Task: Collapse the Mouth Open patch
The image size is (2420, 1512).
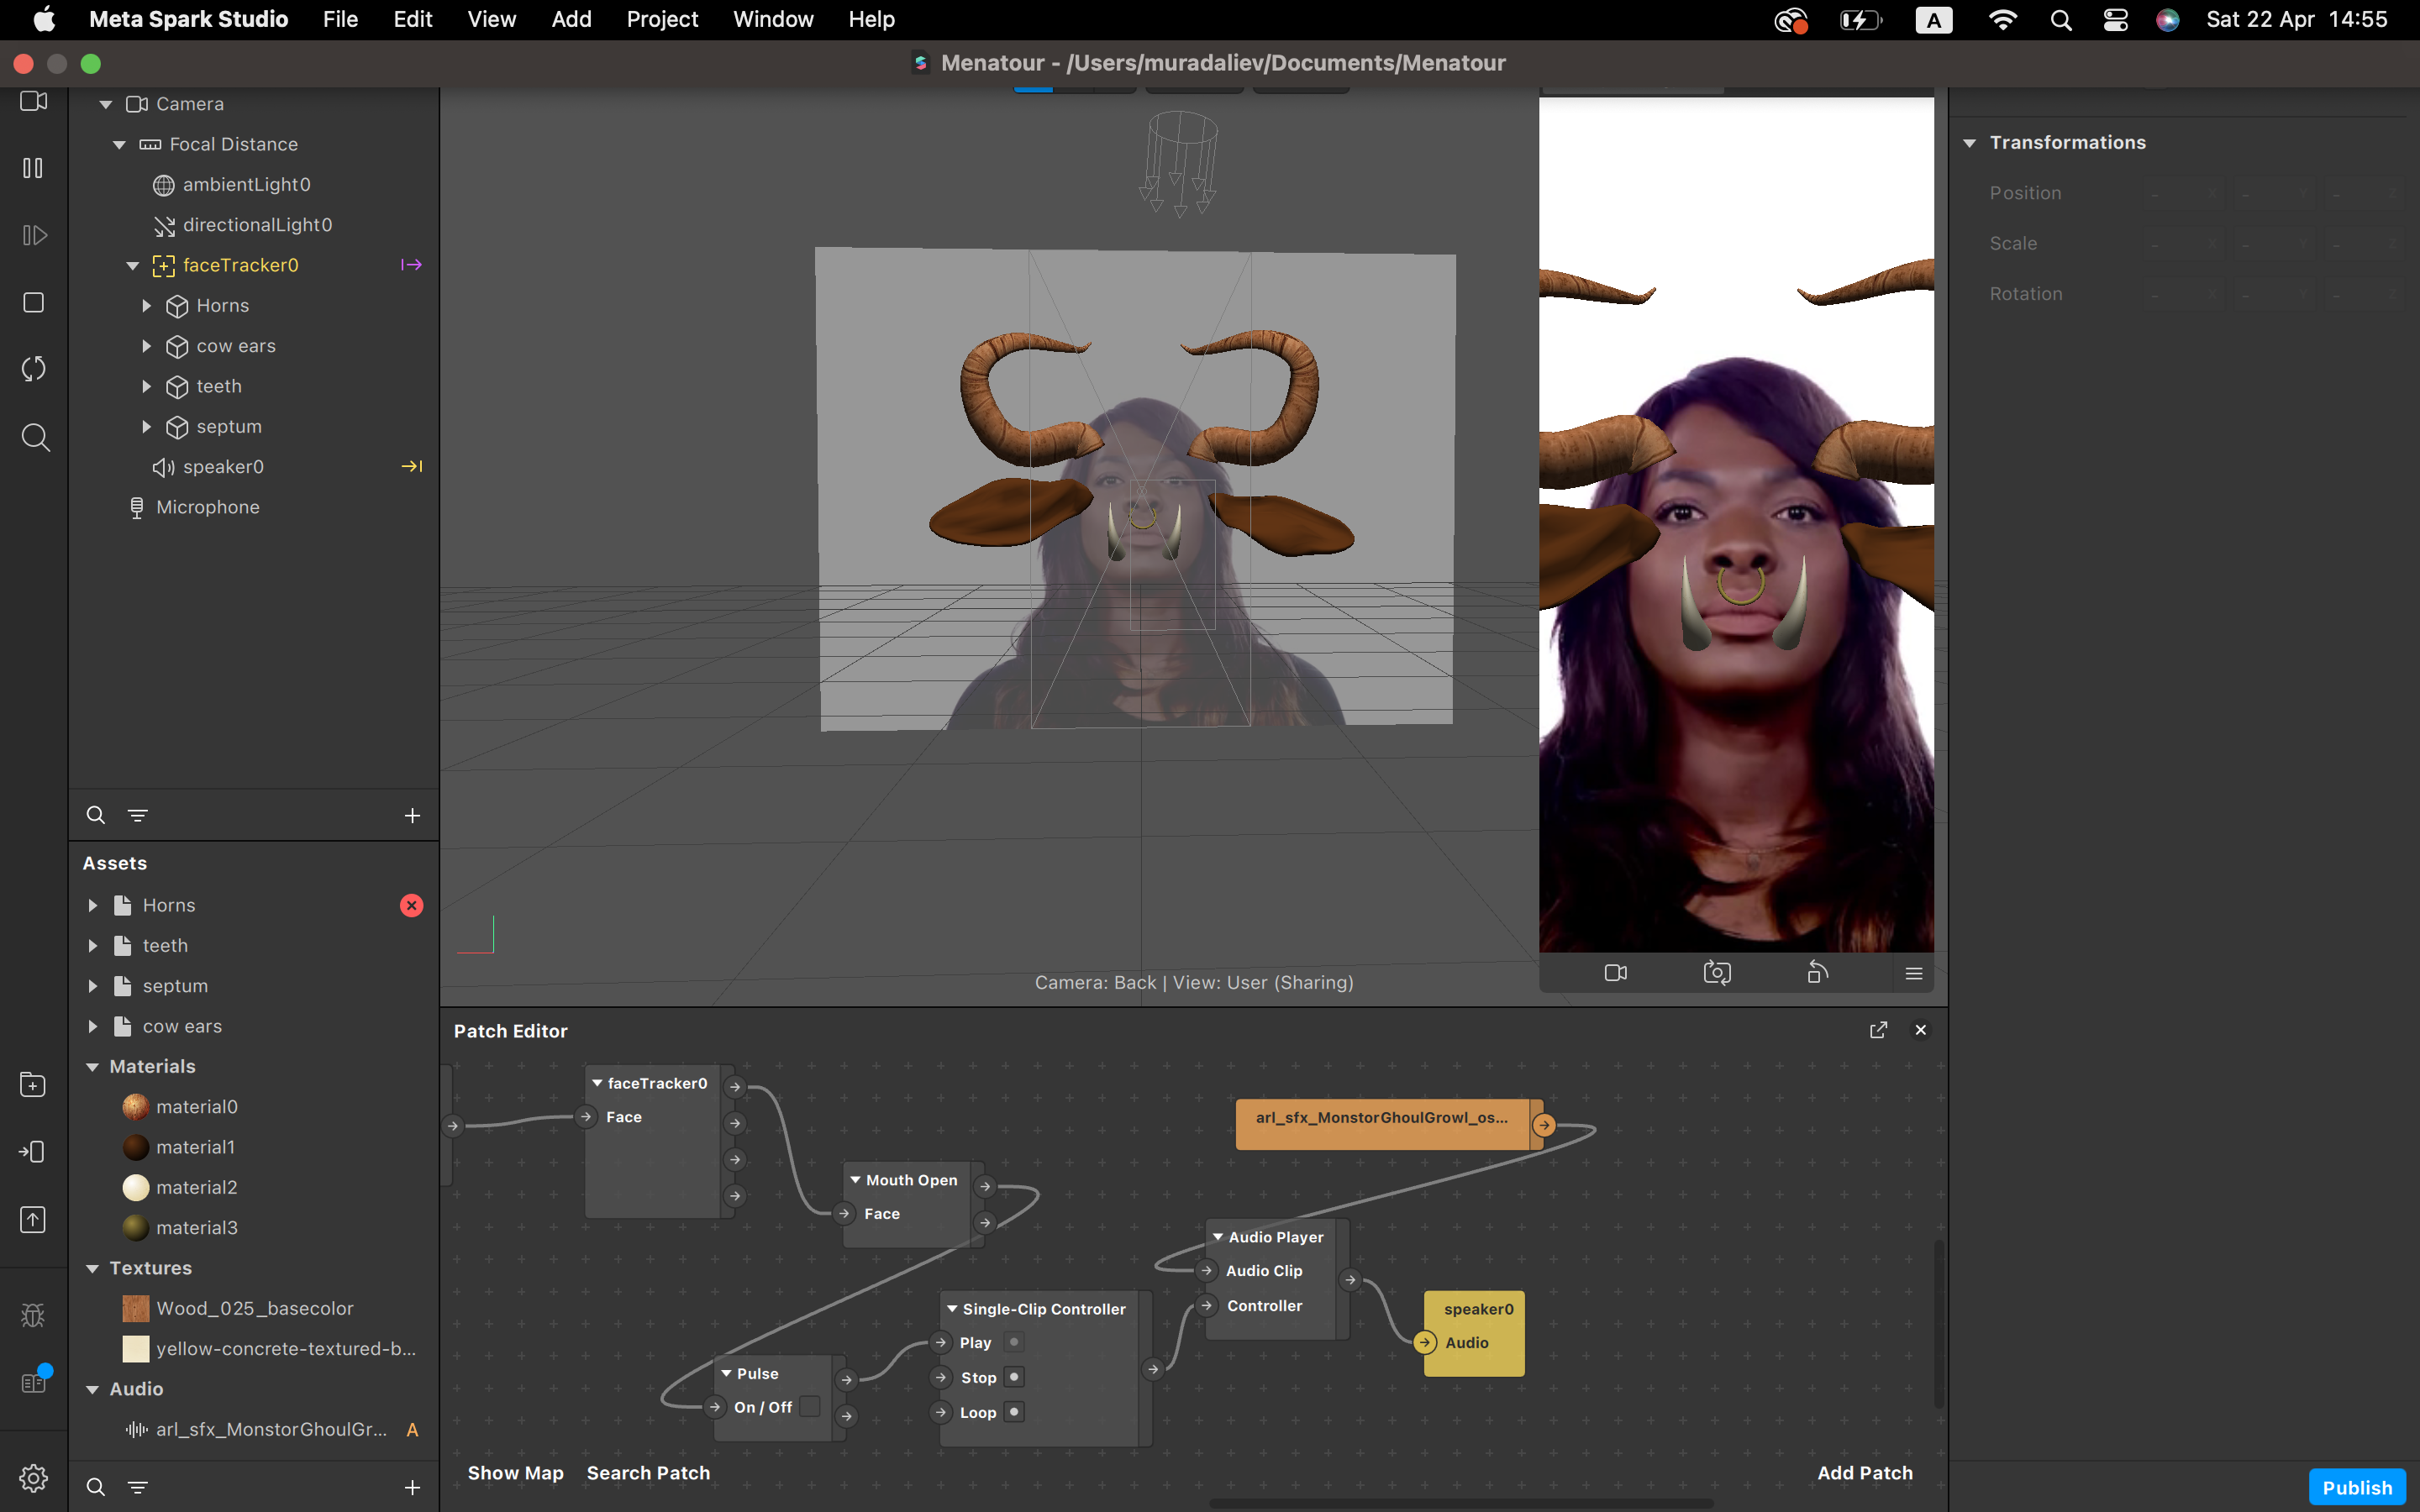Action: tap(856, 1180)
